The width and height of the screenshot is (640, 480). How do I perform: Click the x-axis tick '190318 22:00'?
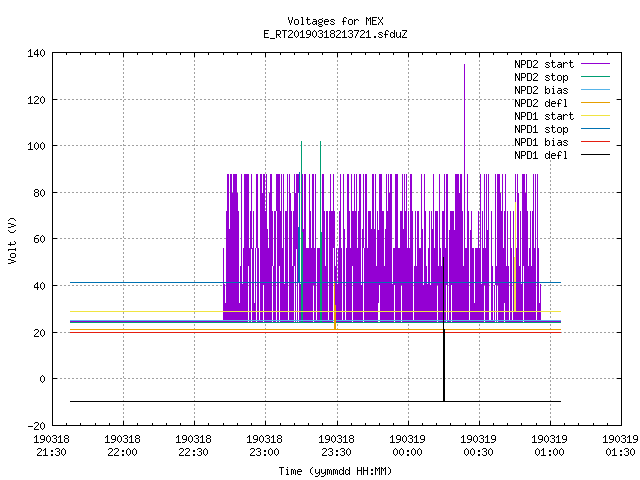coord(122,446)
